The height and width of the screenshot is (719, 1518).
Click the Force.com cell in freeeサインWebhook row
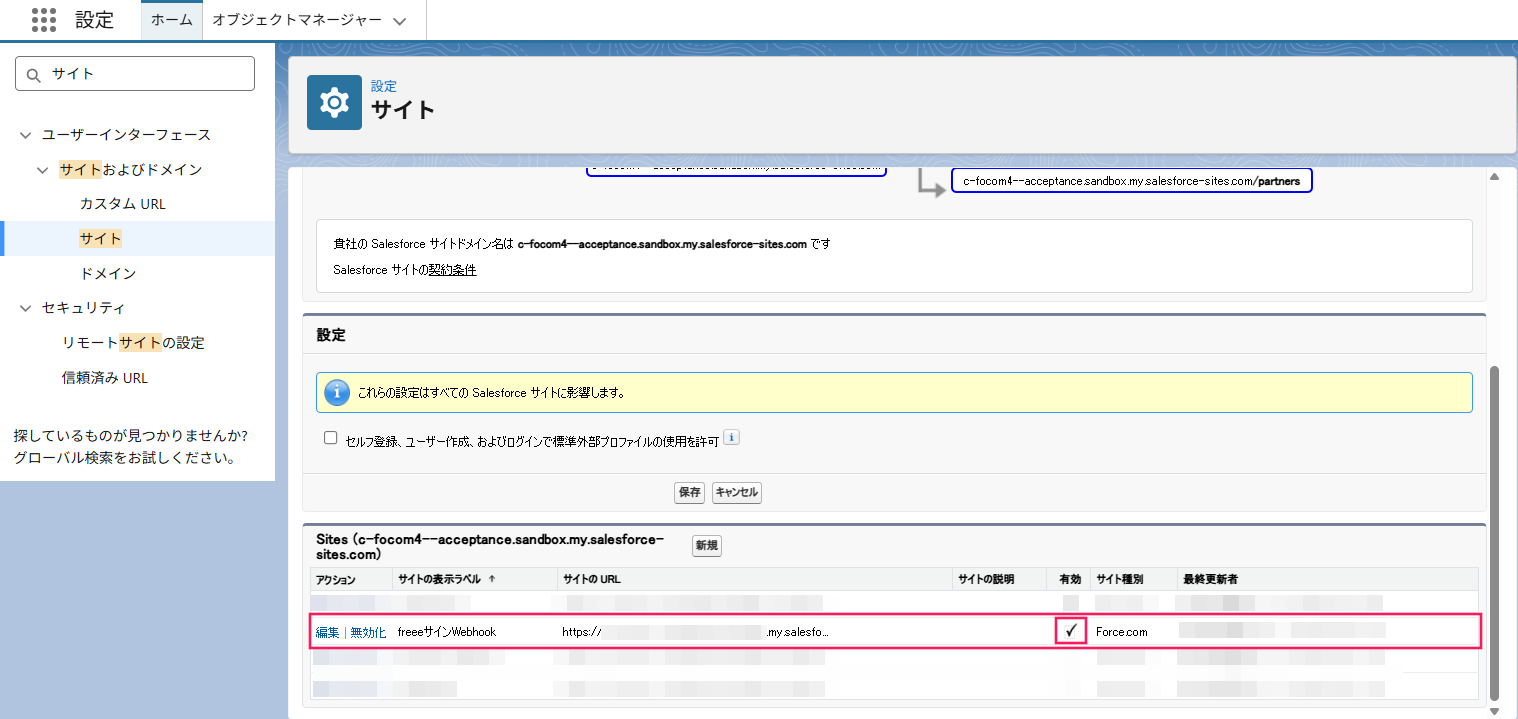[x=1122, y=632]
